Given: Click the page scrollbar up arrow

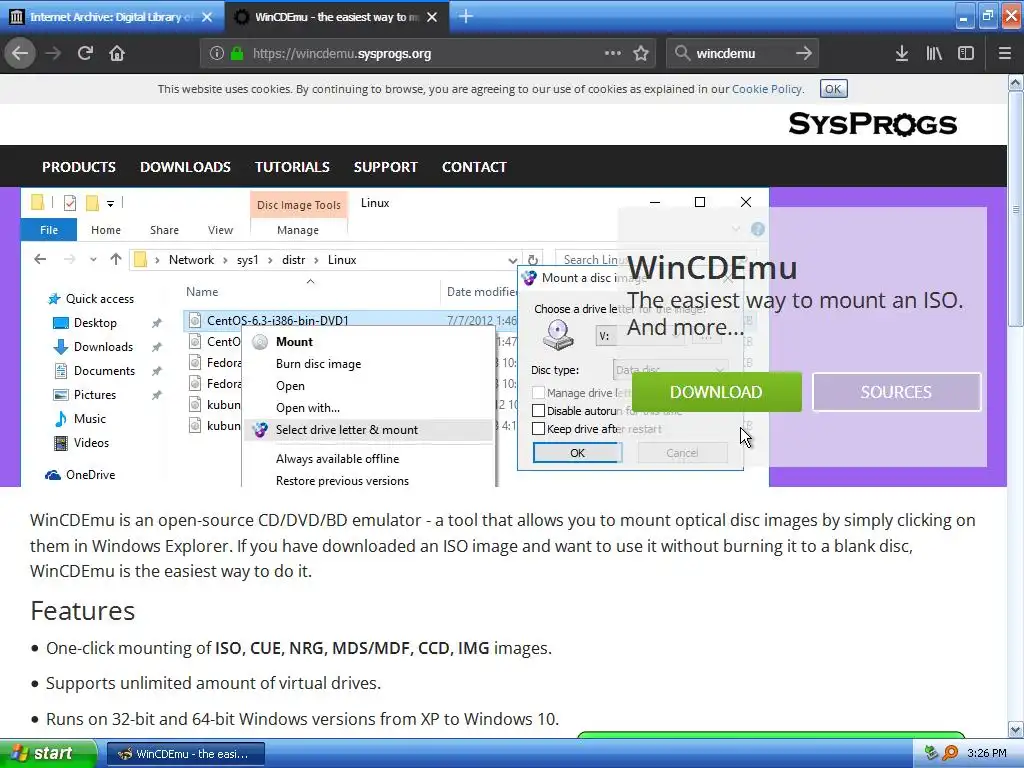Looking at the screenshot, I should pos(1016,83).
